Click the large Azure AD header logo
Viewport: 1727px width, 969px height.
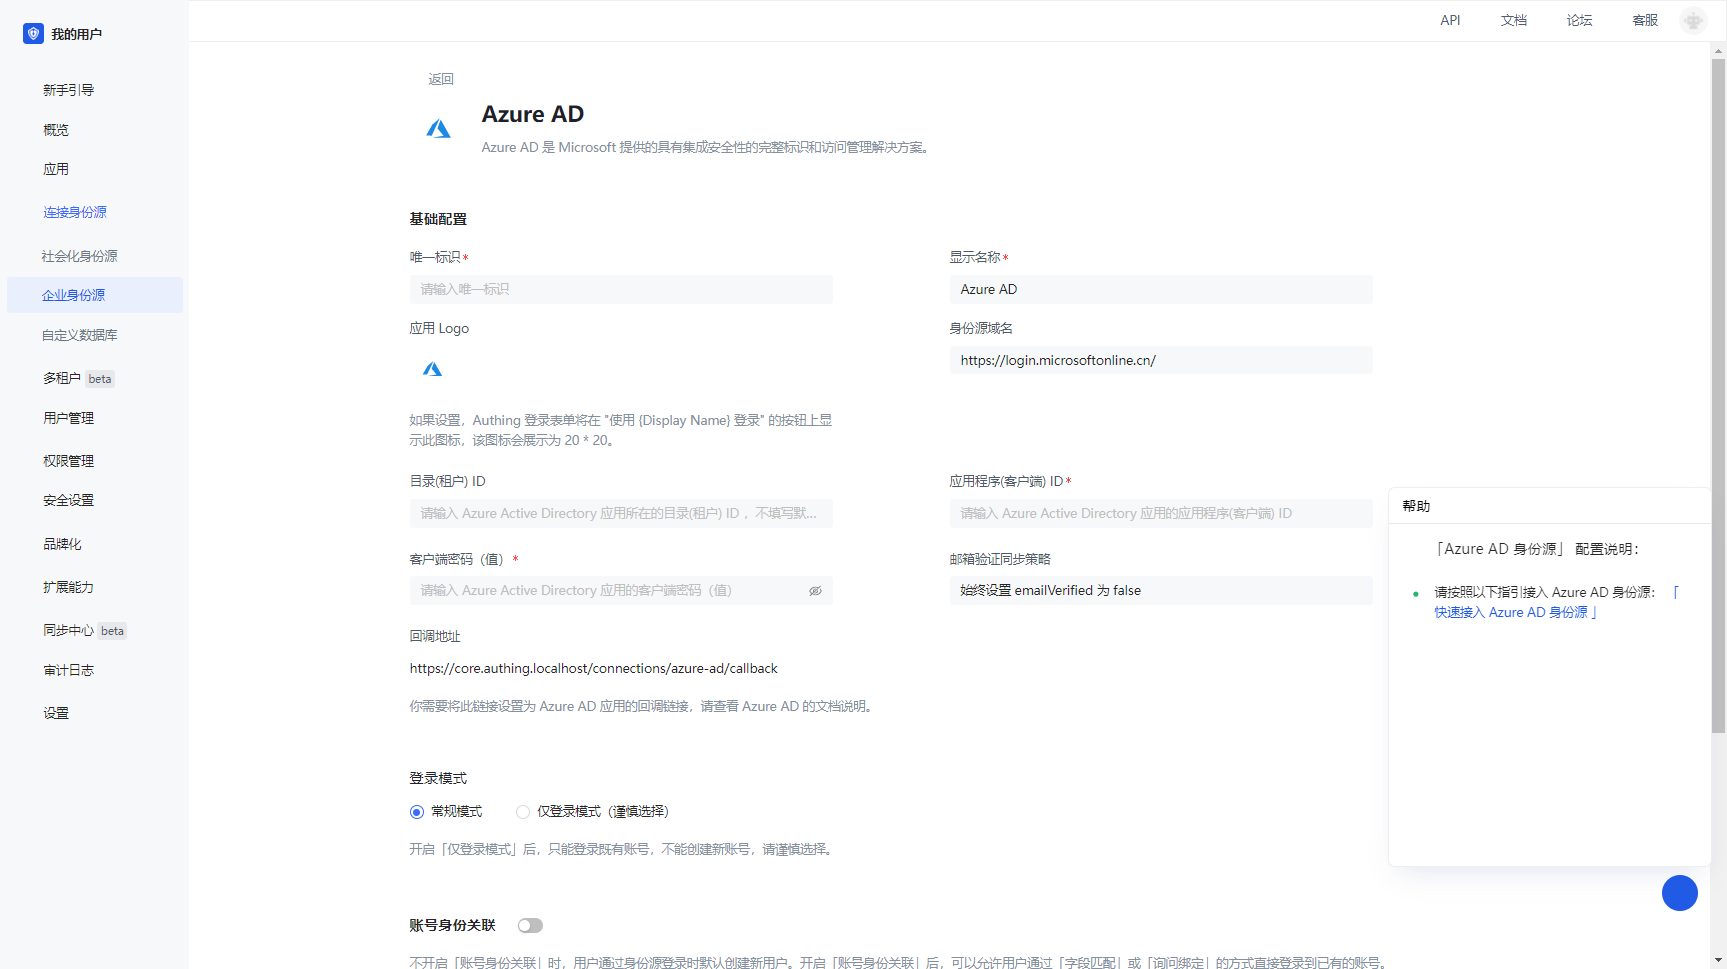438,129
